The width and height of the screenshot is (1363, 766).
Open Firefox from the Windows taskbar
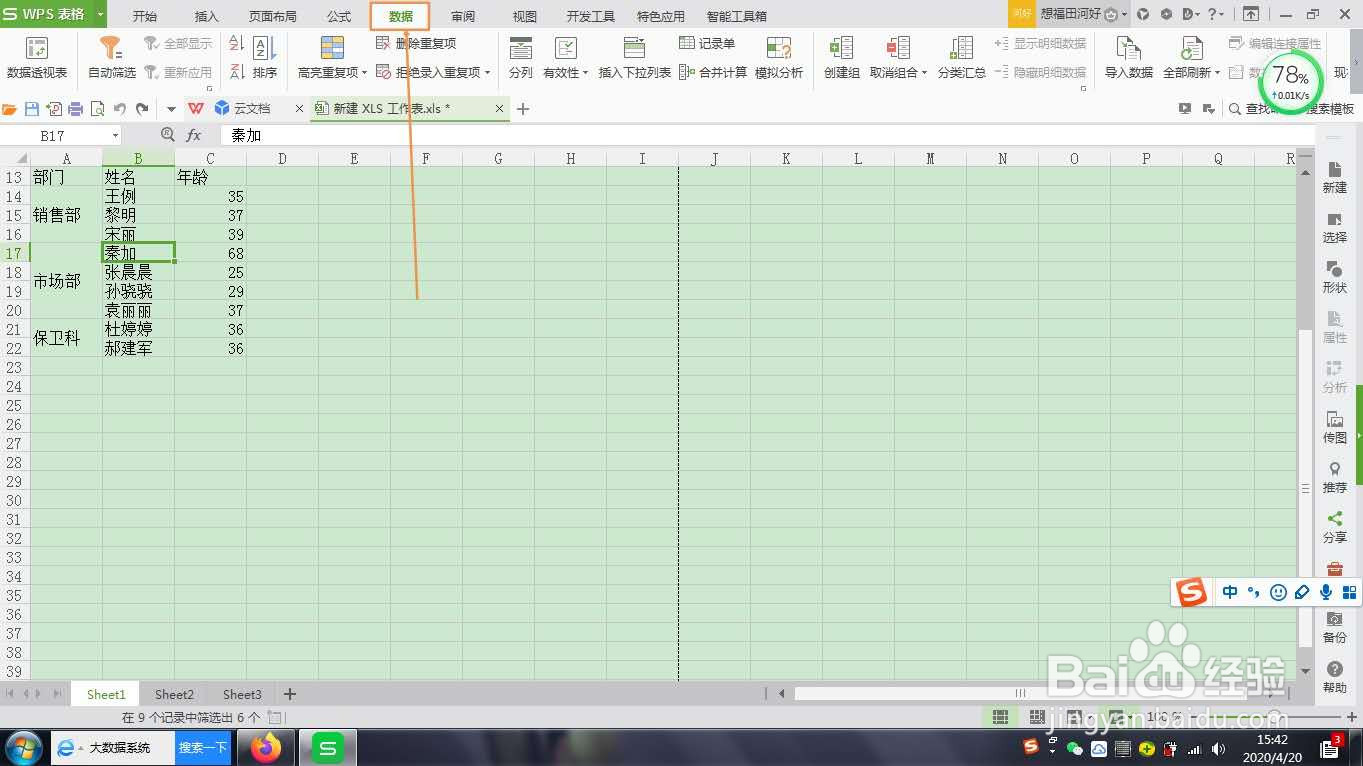point(267,747)
